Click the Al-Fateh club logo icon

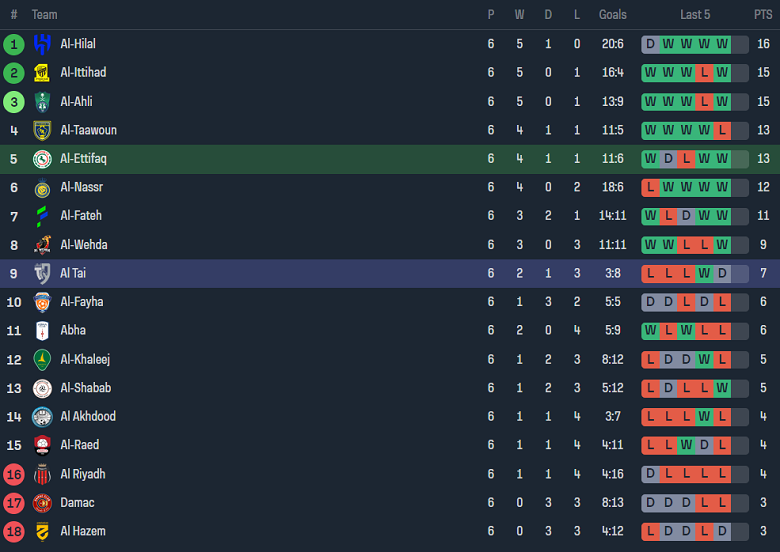[42, 216]
